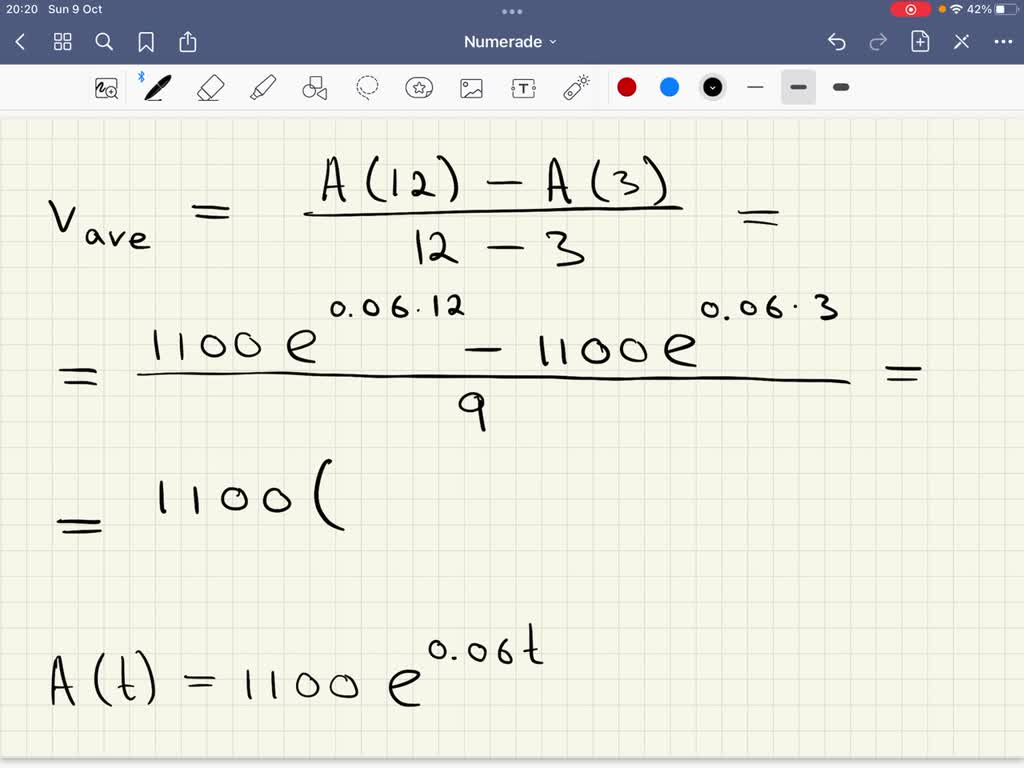Open the Numerade title dropdown
This screenshot has height=768, width=1024.
click(x=509, y=41)
